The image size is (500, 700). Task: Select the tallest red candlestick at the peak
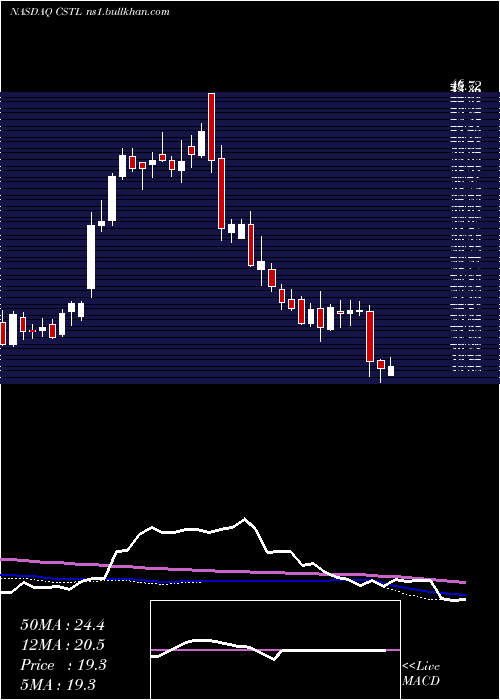(212, 127)
